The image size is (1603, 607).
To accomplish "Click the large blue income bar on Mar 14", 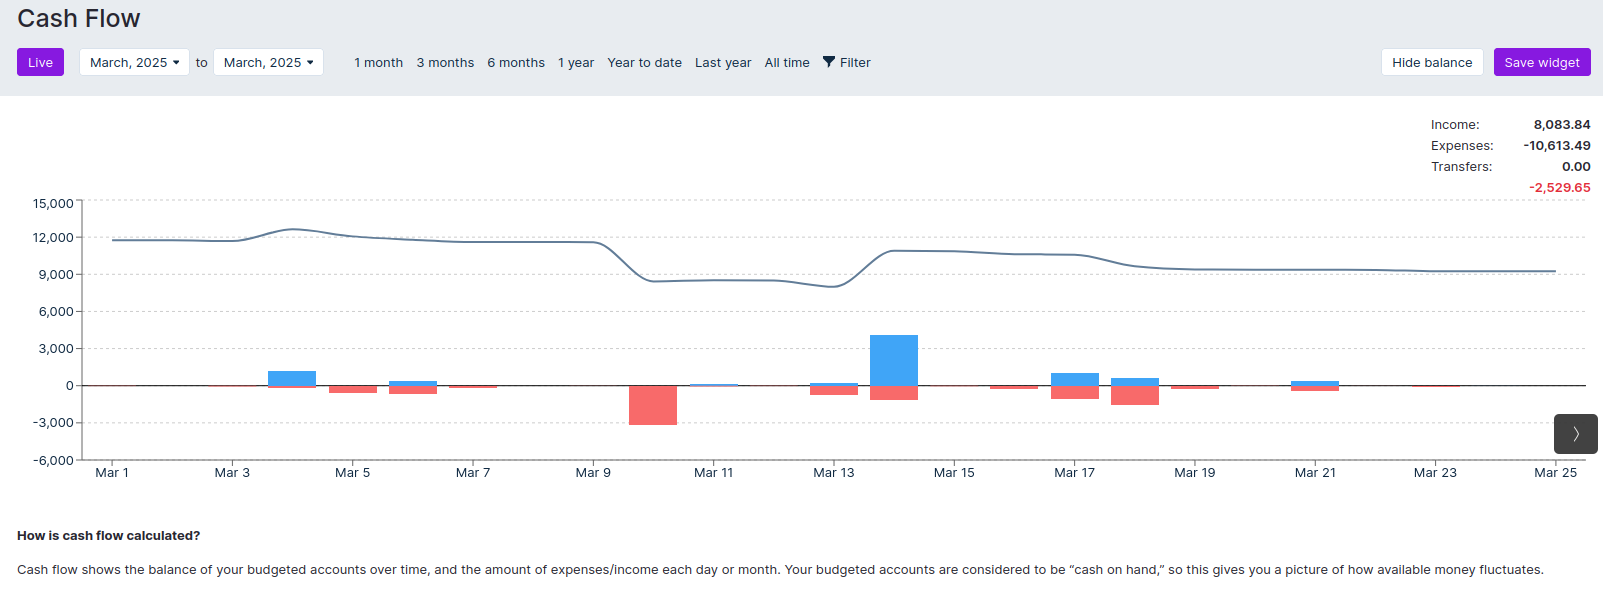I will click(894, 360).
